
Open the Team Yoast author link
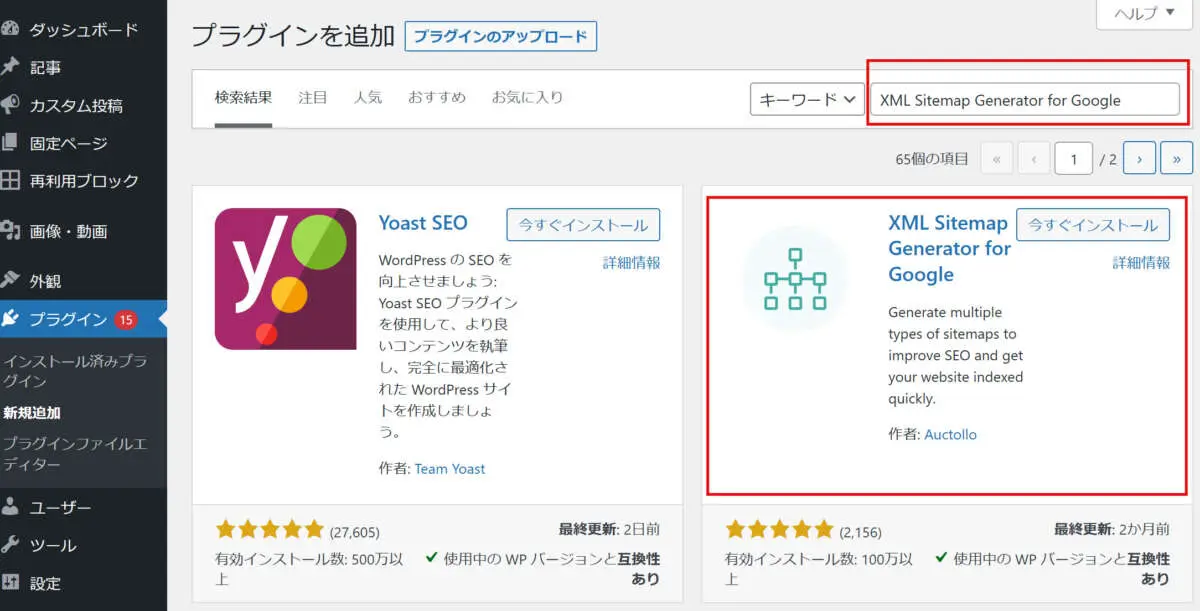coord(450,468)
